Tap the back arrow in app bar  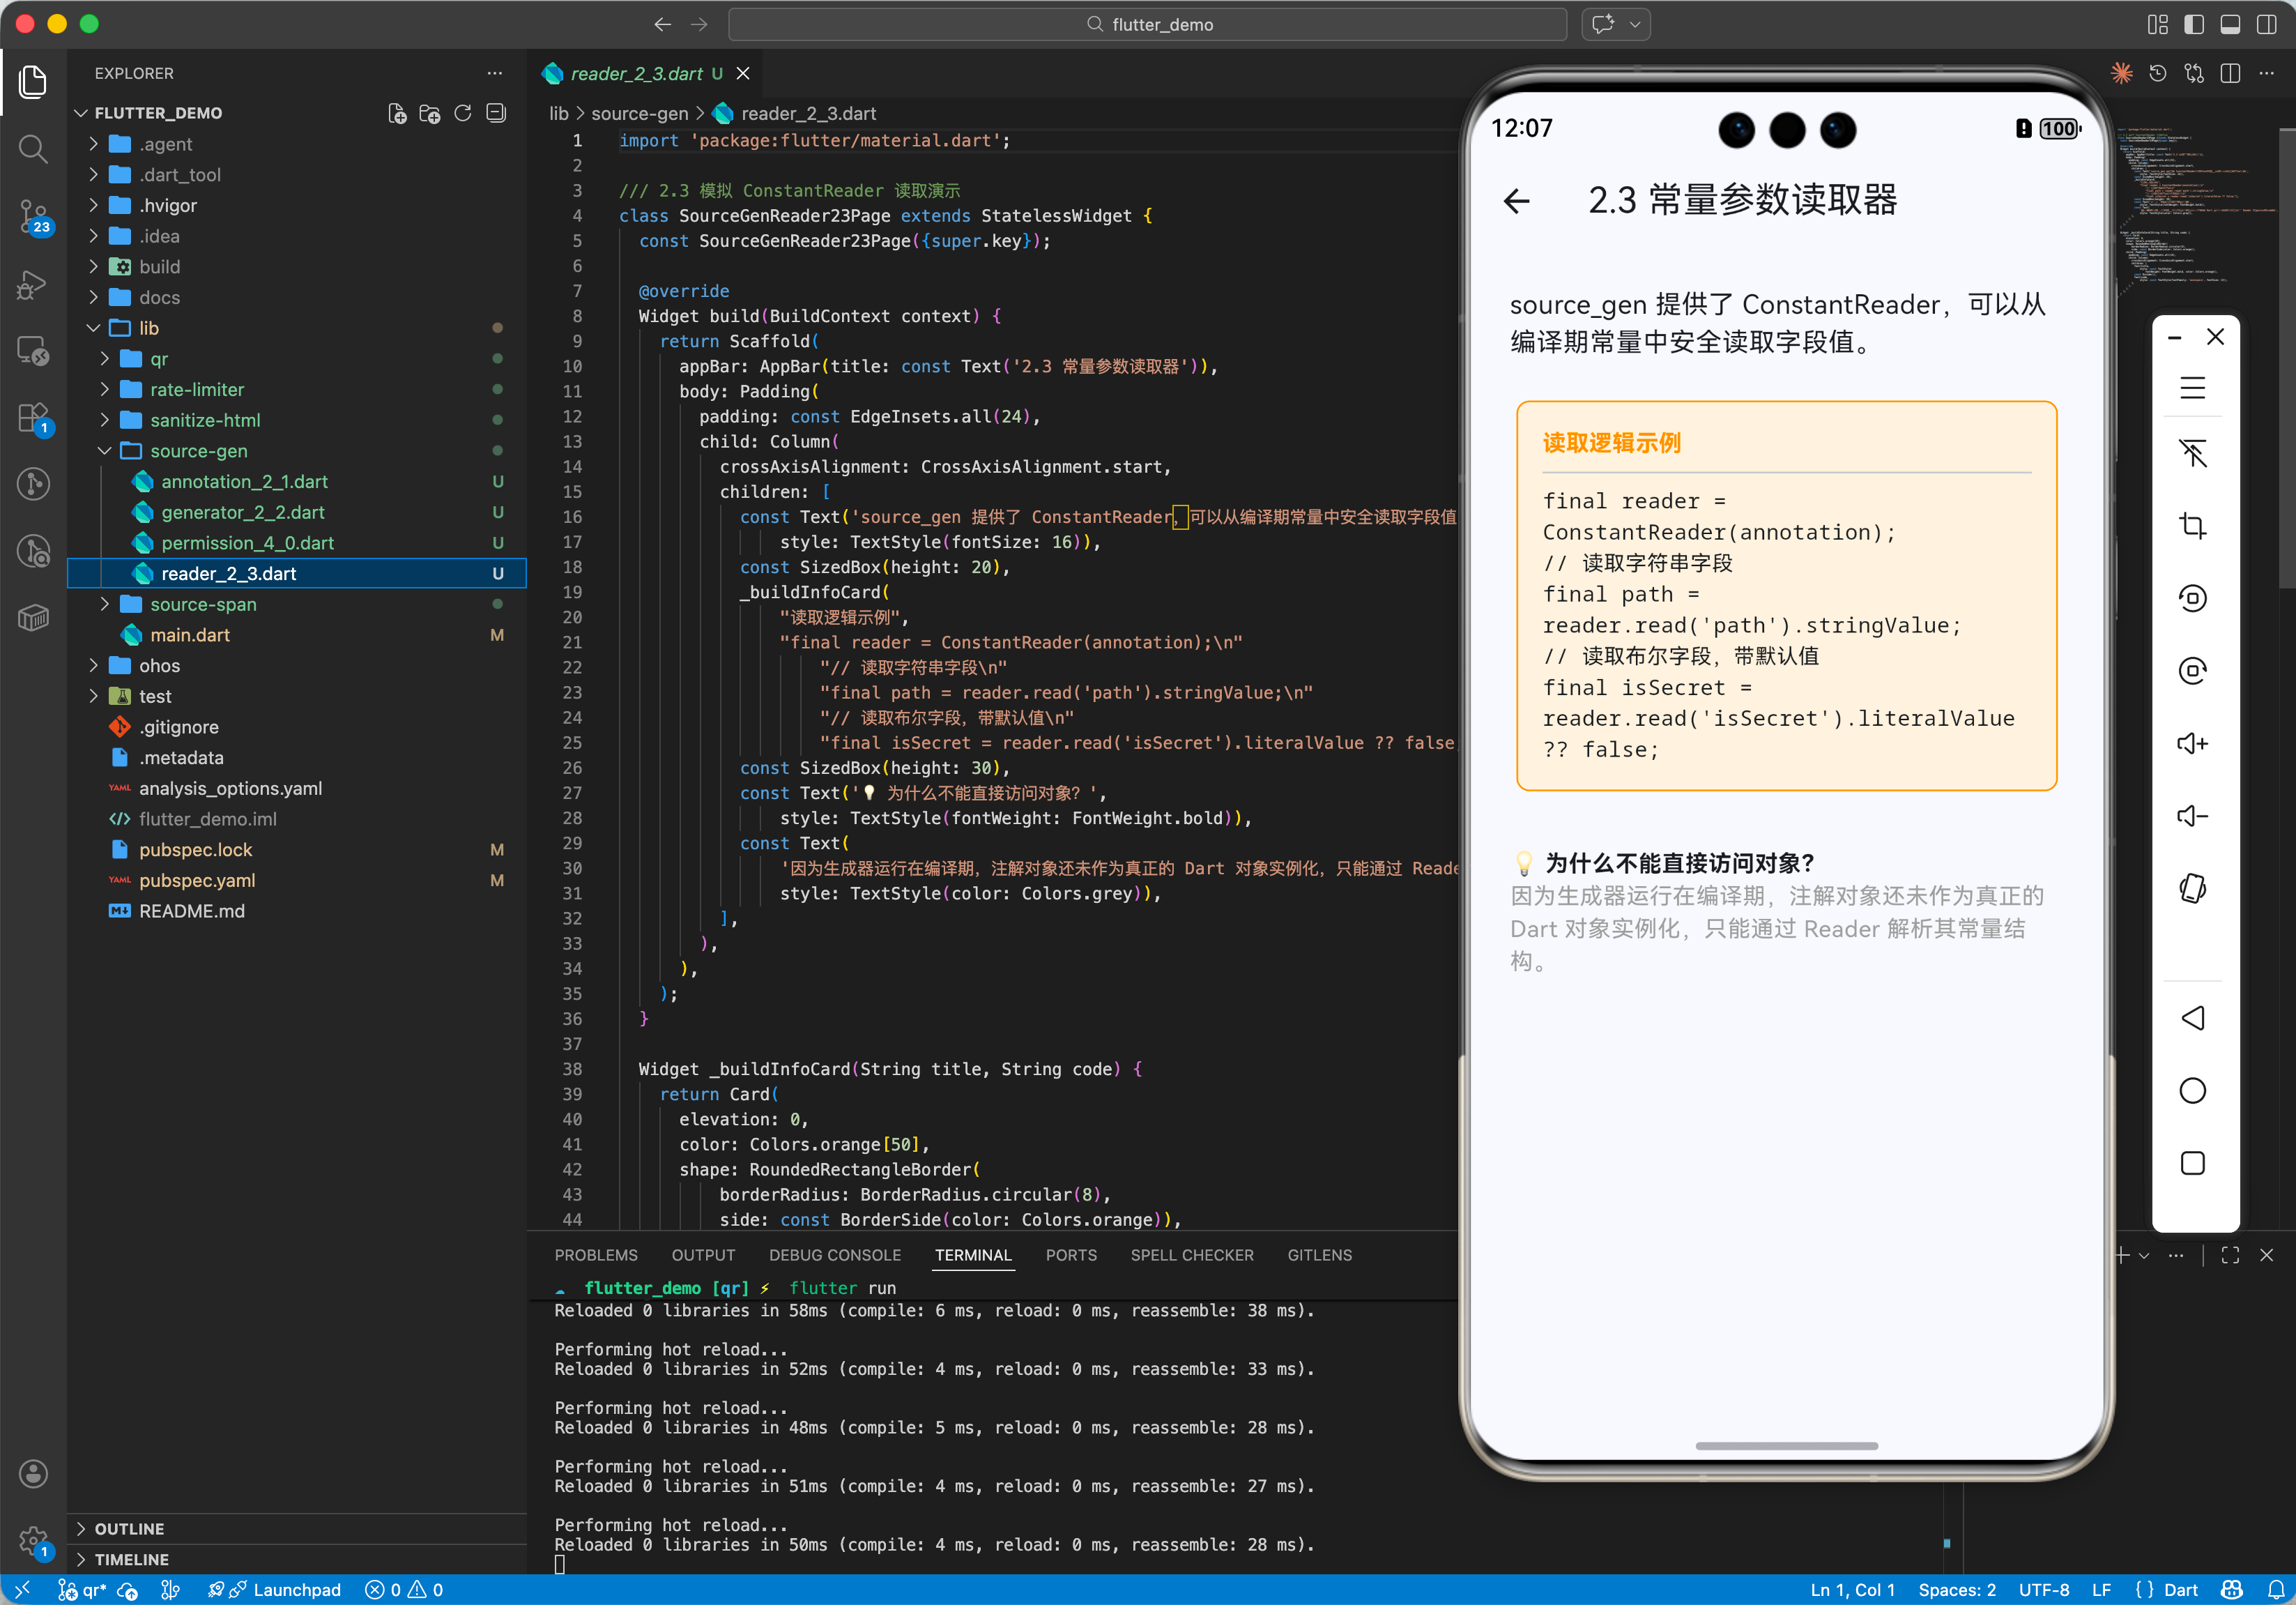tap(1516, 201)
